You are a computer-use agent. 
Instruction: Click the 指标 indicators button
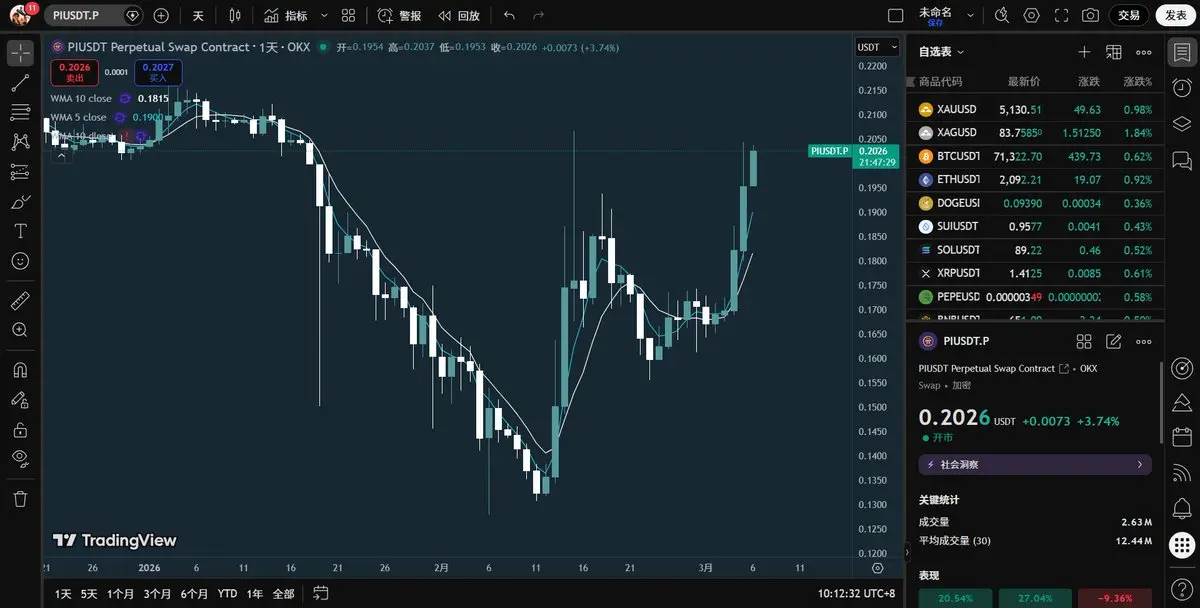[x=287, y=15]
